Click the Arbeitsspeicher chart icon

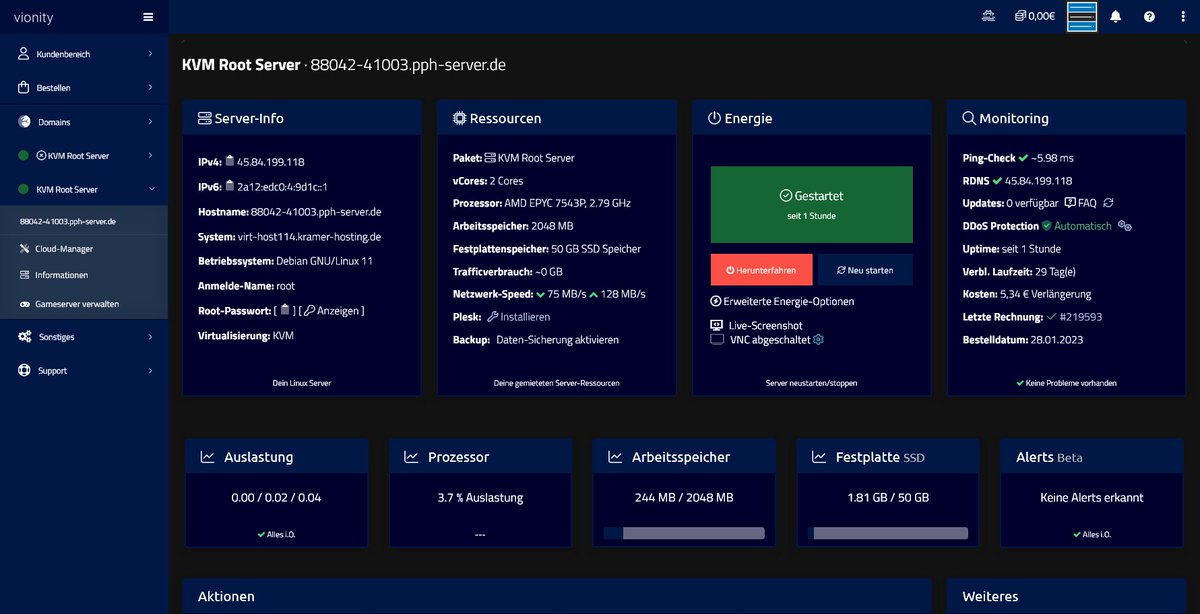(x=615, y=457)
